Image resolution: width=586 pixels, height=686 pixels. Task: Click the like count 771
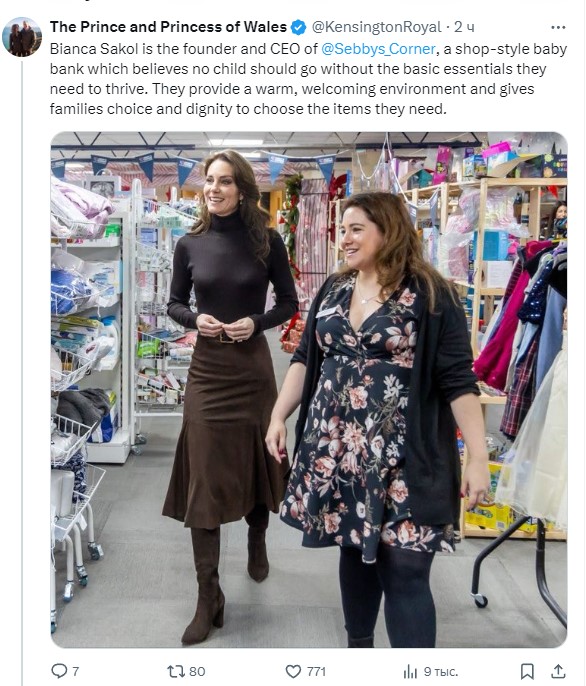pos(316,671)
